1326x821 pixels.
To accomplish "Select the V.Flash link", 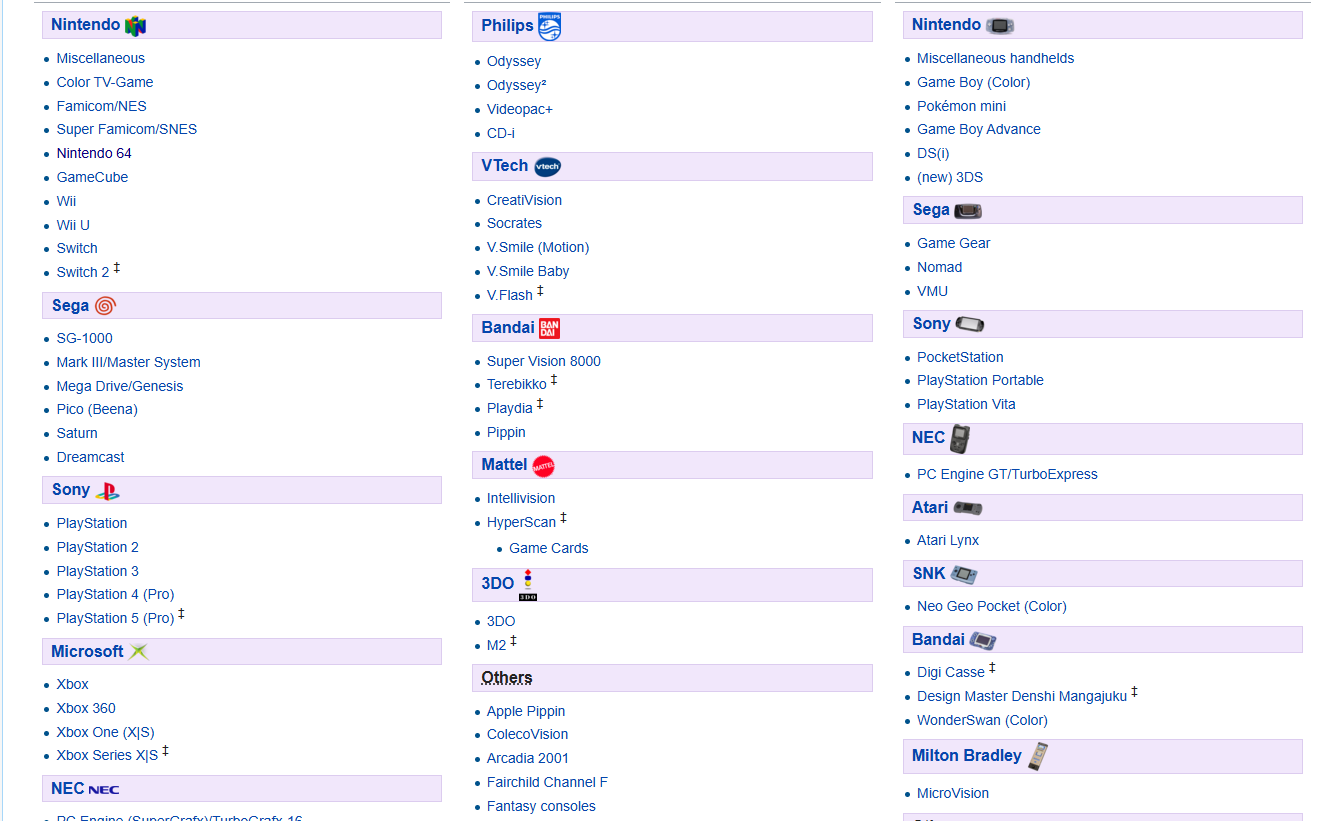I will click(x=510, y=295).
